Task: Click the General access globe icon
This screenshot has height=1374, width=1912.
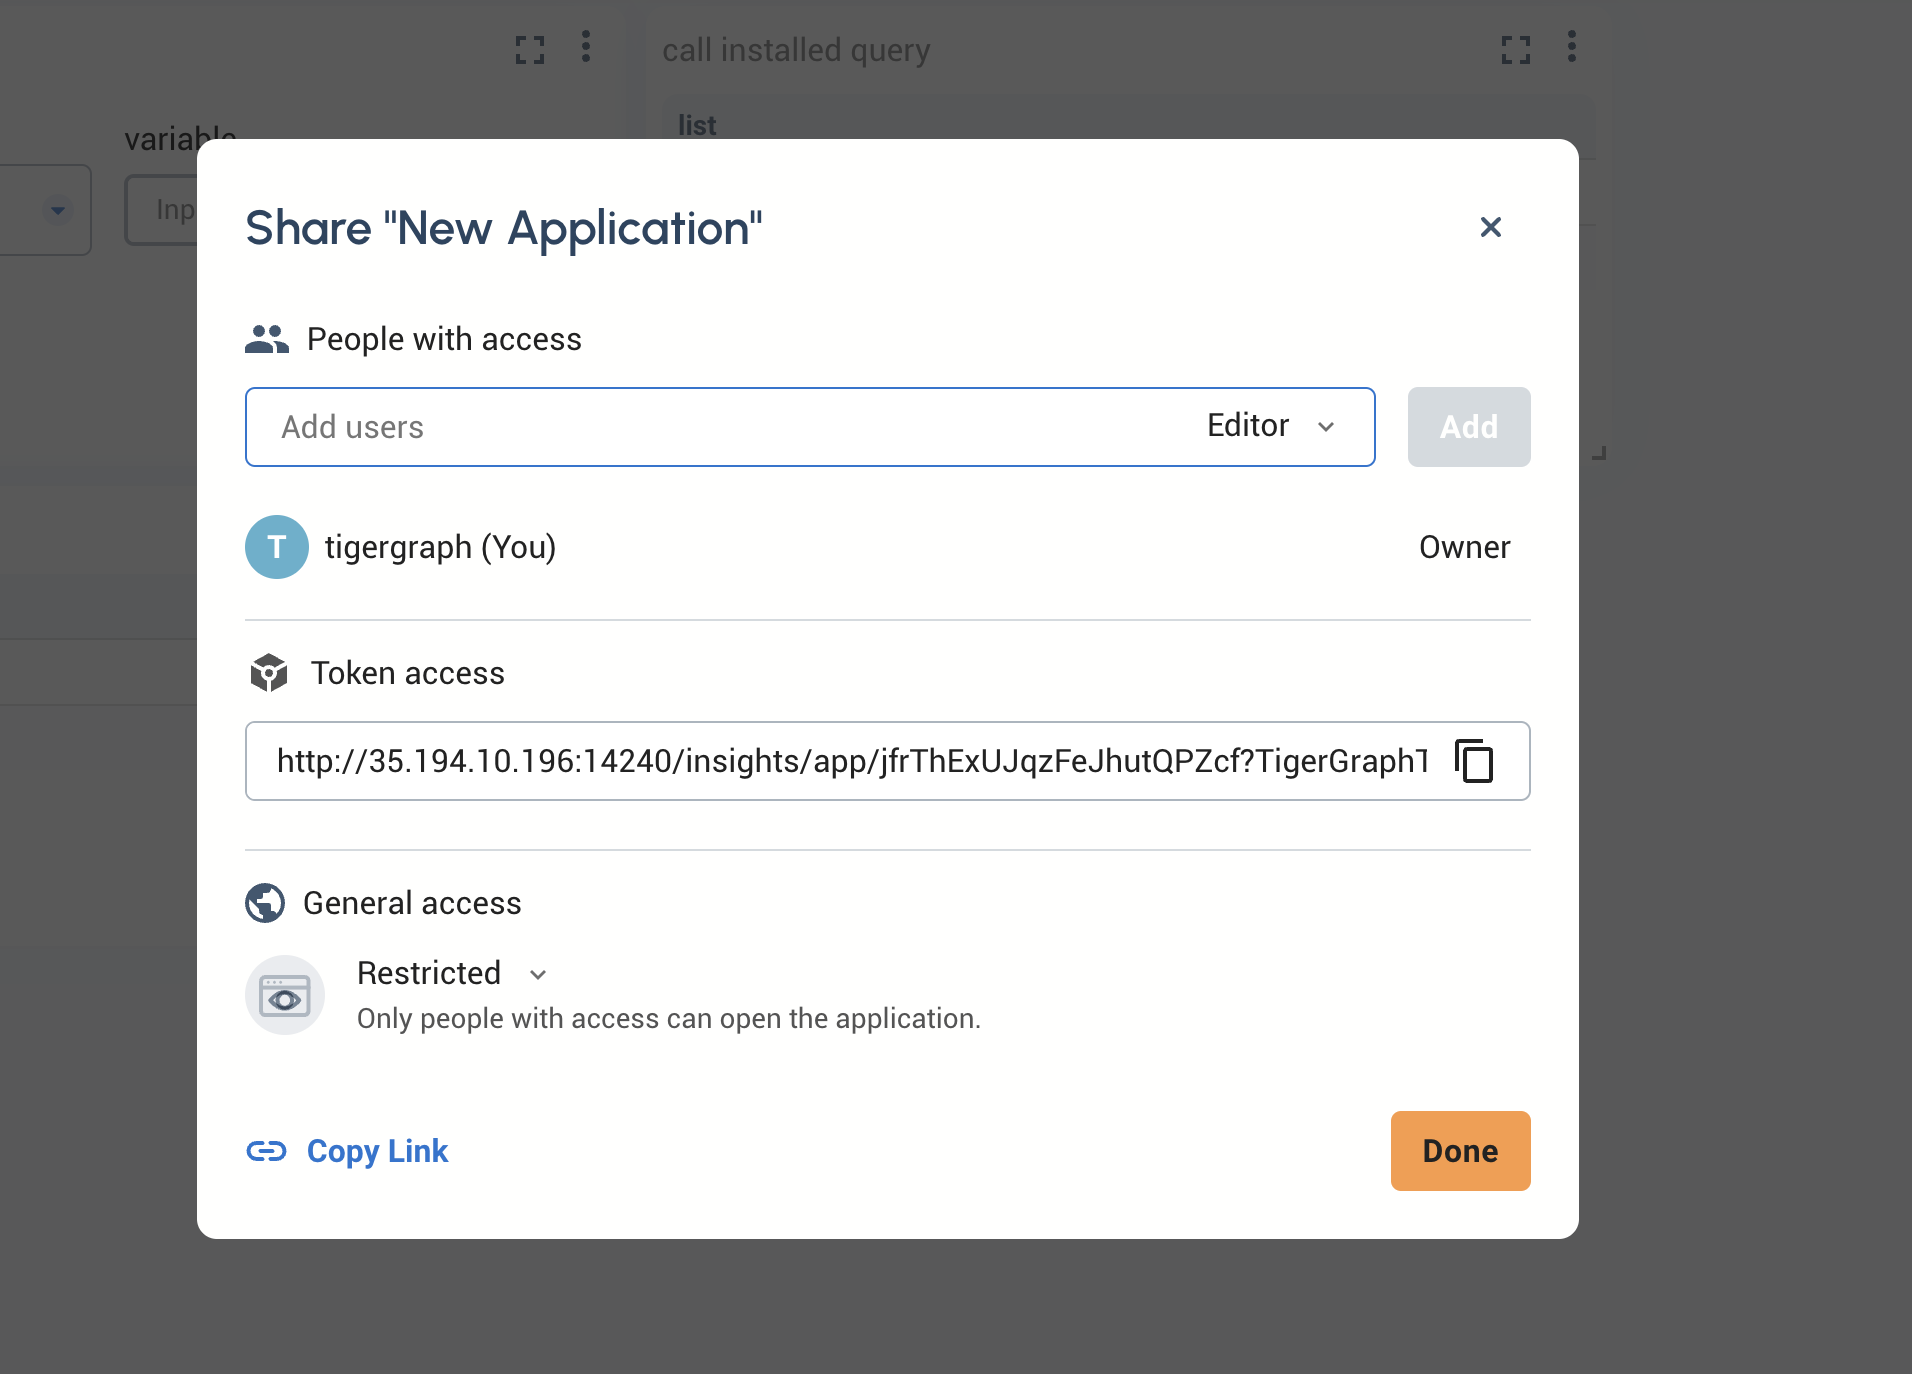Action: click(265, 903)
